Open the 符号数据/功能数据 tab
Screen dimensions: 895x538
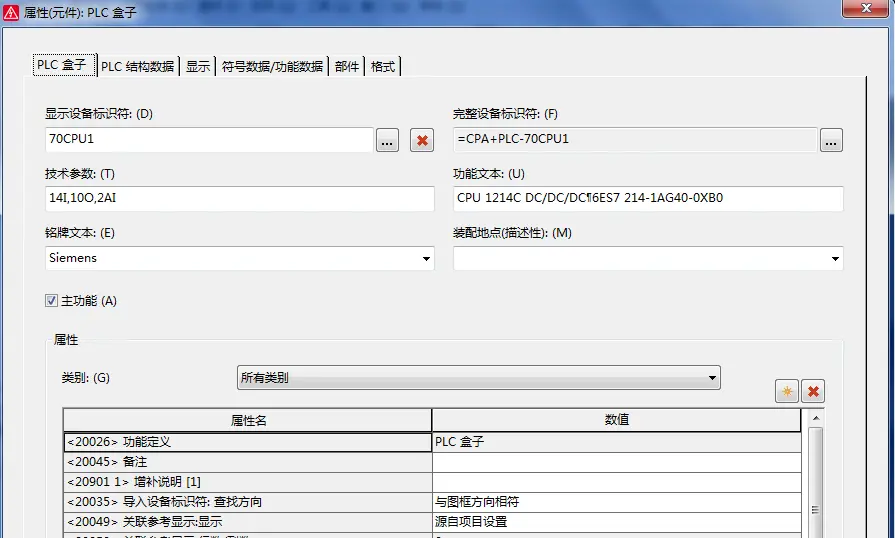(272, 66)
